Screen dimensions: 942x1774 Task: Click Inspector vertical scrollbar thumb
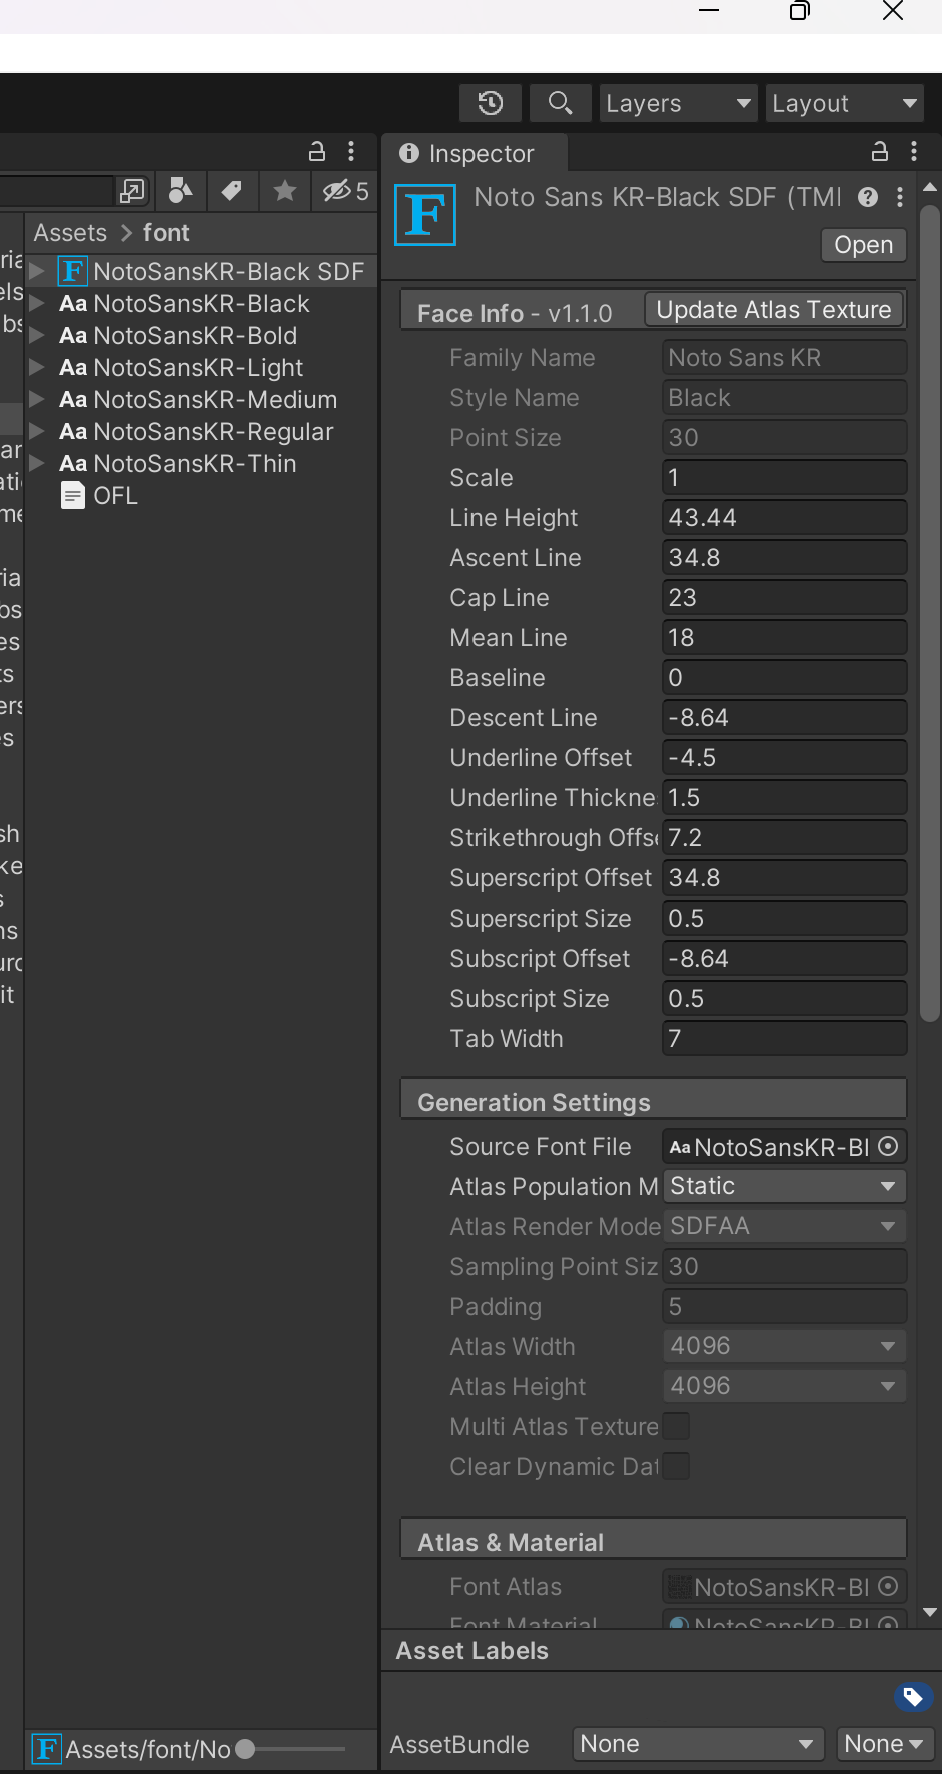coord(930,612)
